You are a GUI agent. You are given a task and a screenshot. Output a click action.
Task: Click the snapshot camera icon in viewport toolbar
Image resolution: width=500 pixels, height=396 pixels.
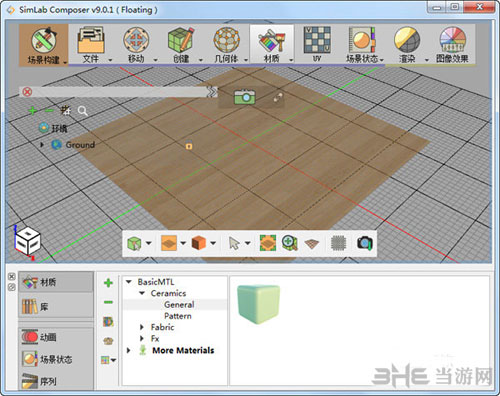(x=365, y=243)
